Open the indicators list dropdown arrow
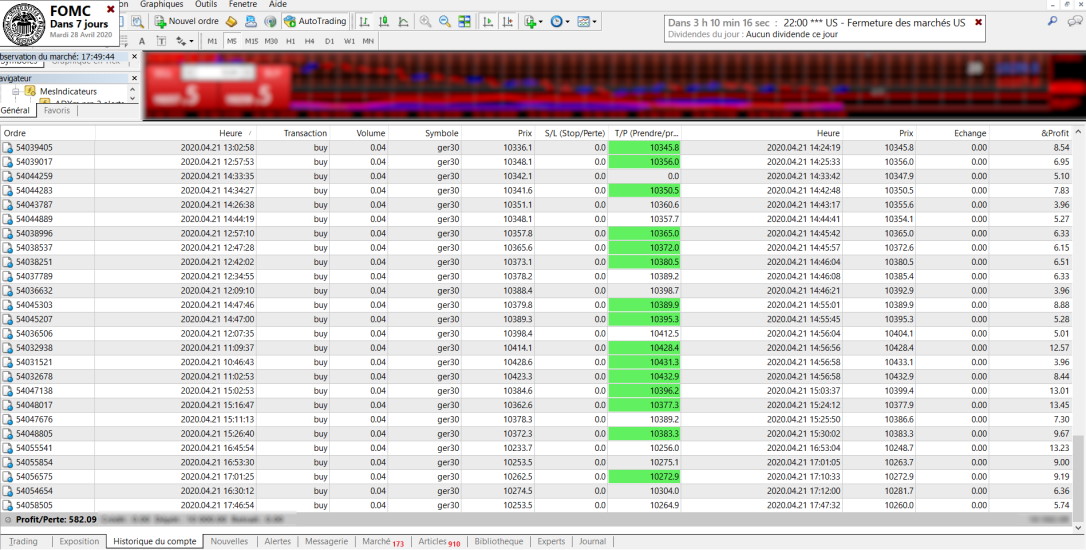The height and width of the screenshot is (550, 1086). click(x=540, y=21)
